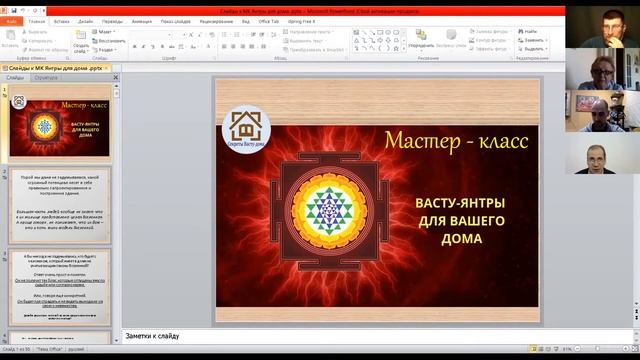Viewport: 640px width, 360px height.
Task: Toggle align text right
Action: pos(243,47)
